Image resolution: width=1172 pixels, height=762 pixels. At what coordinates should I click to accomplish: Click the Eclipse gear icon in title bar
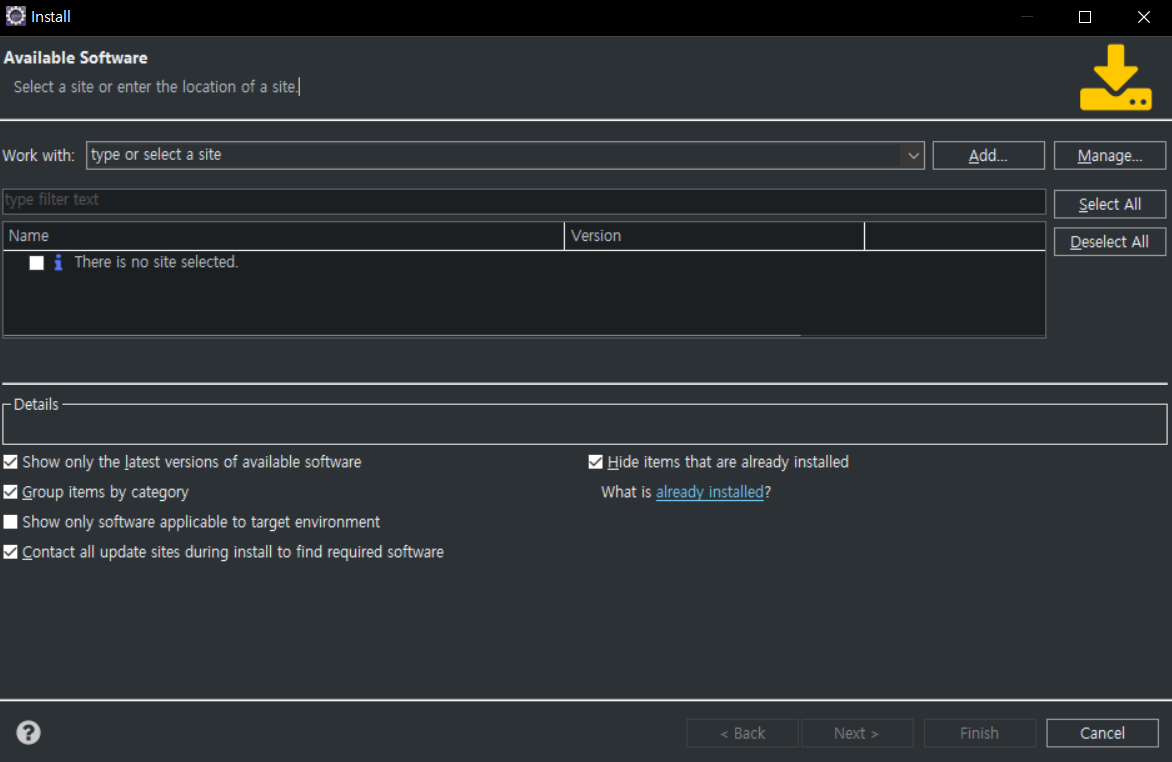(x=16, y=16)
